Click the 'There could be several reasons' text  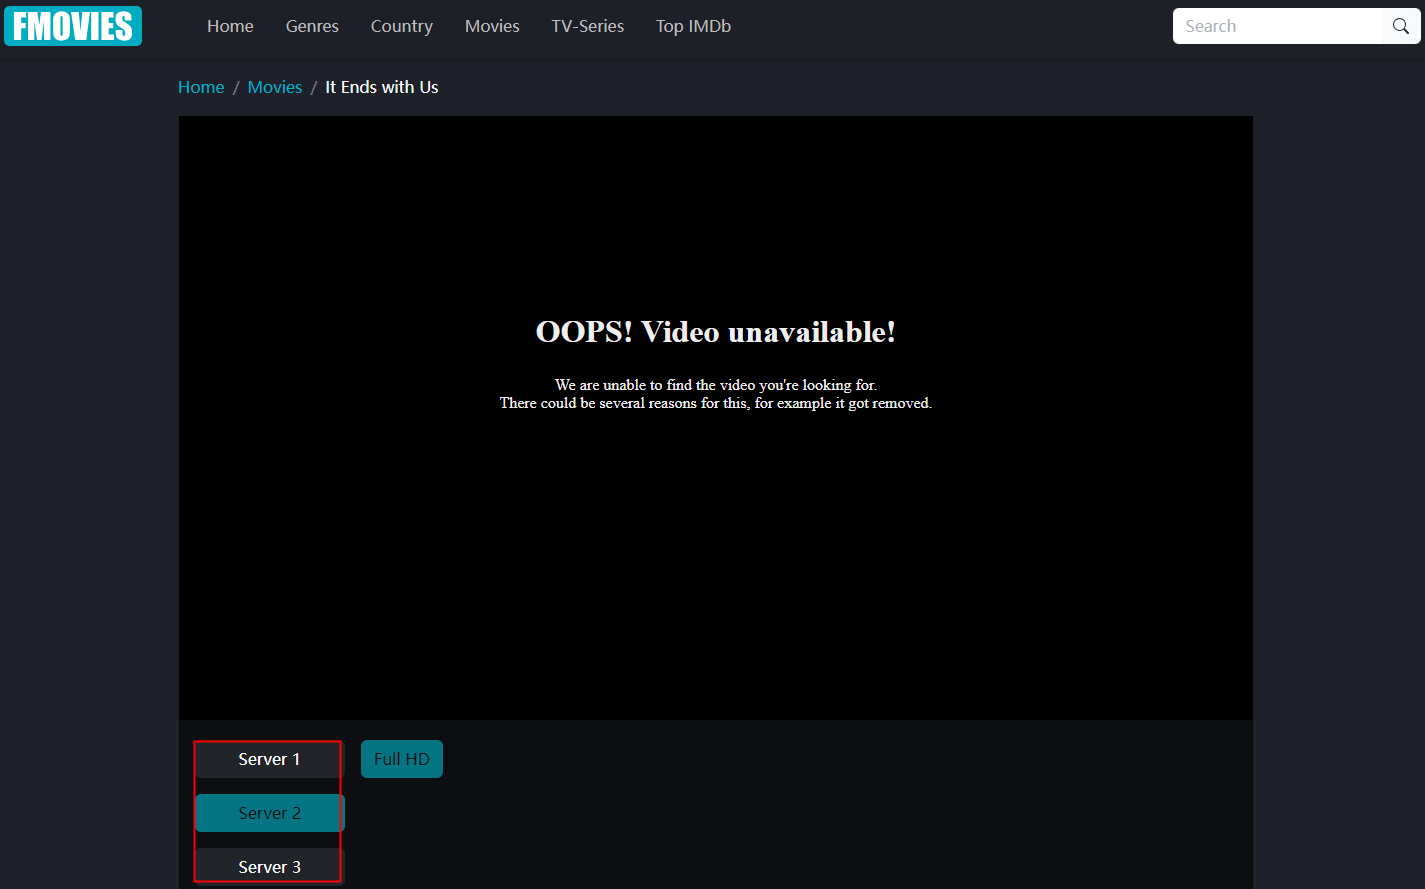715,403
